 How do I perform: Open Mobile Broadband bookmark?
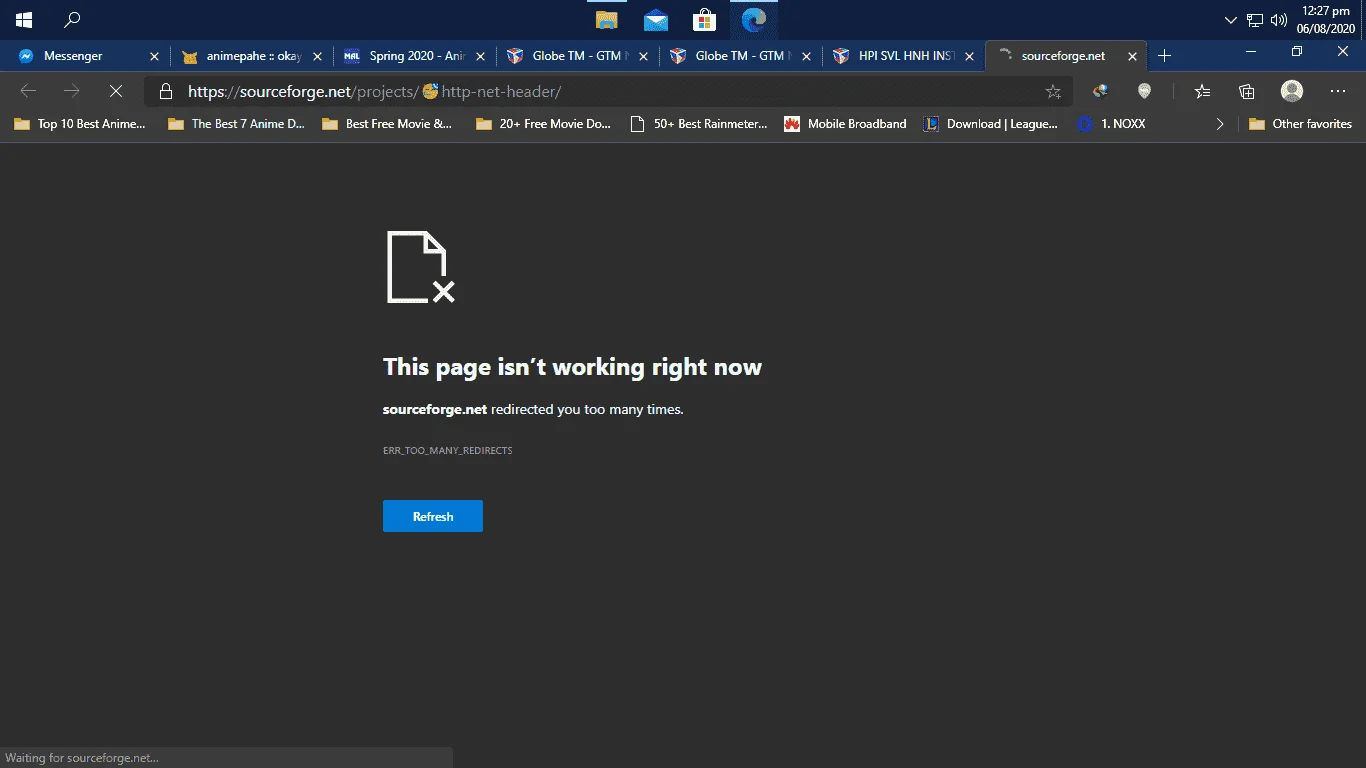tap(845, 124)
